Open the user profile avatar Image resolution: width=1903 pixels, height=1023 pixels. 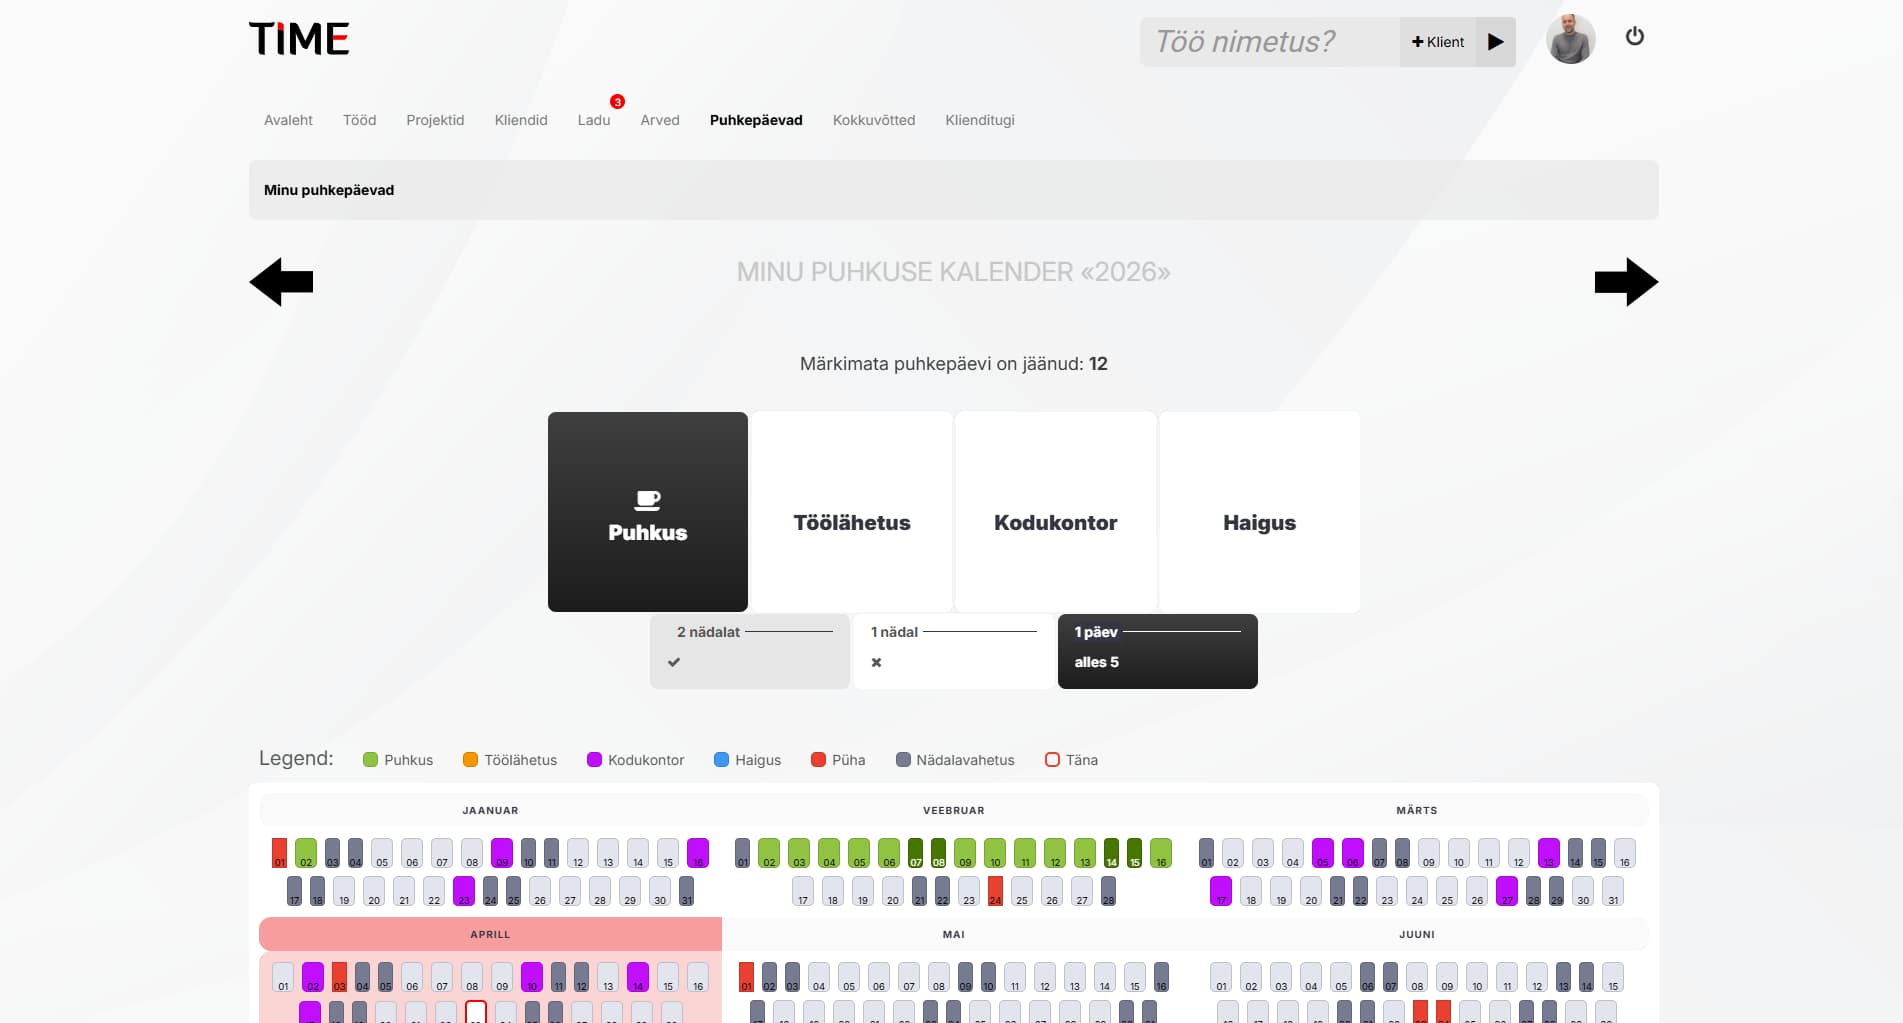click(x=1570, y=40)
